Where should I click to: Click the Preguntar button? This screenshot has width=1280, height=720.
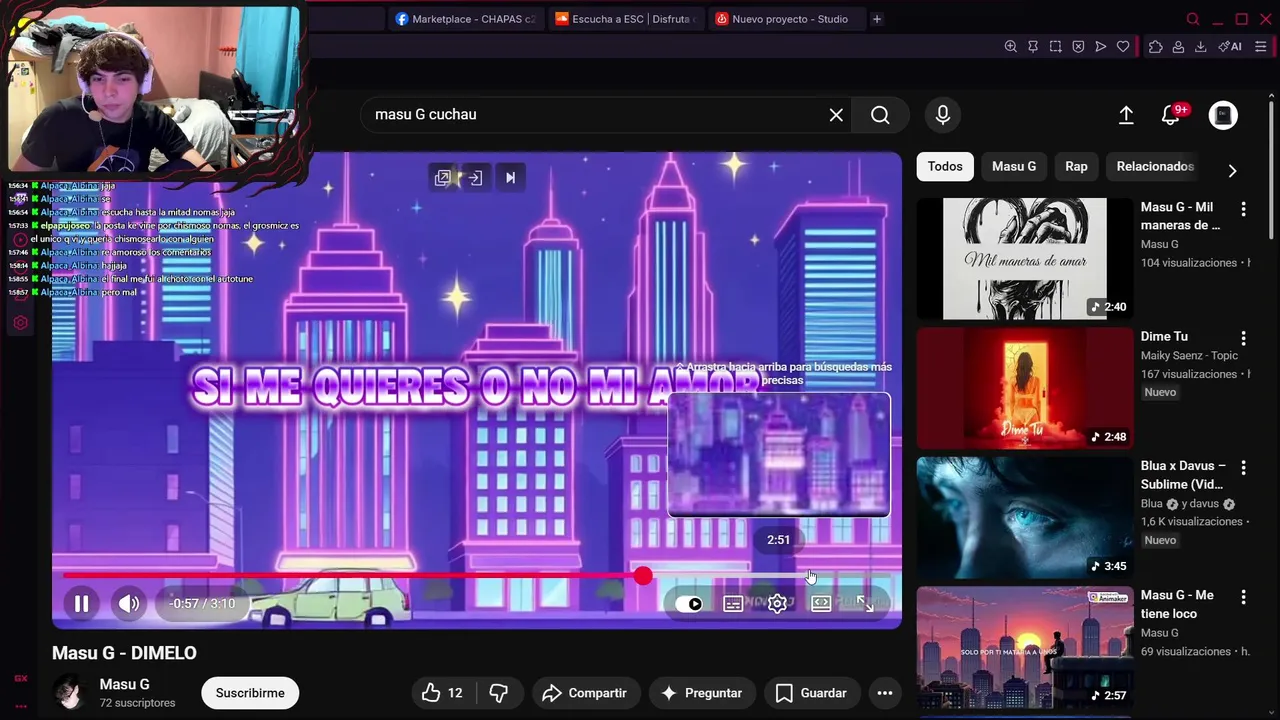click(701, 693)
